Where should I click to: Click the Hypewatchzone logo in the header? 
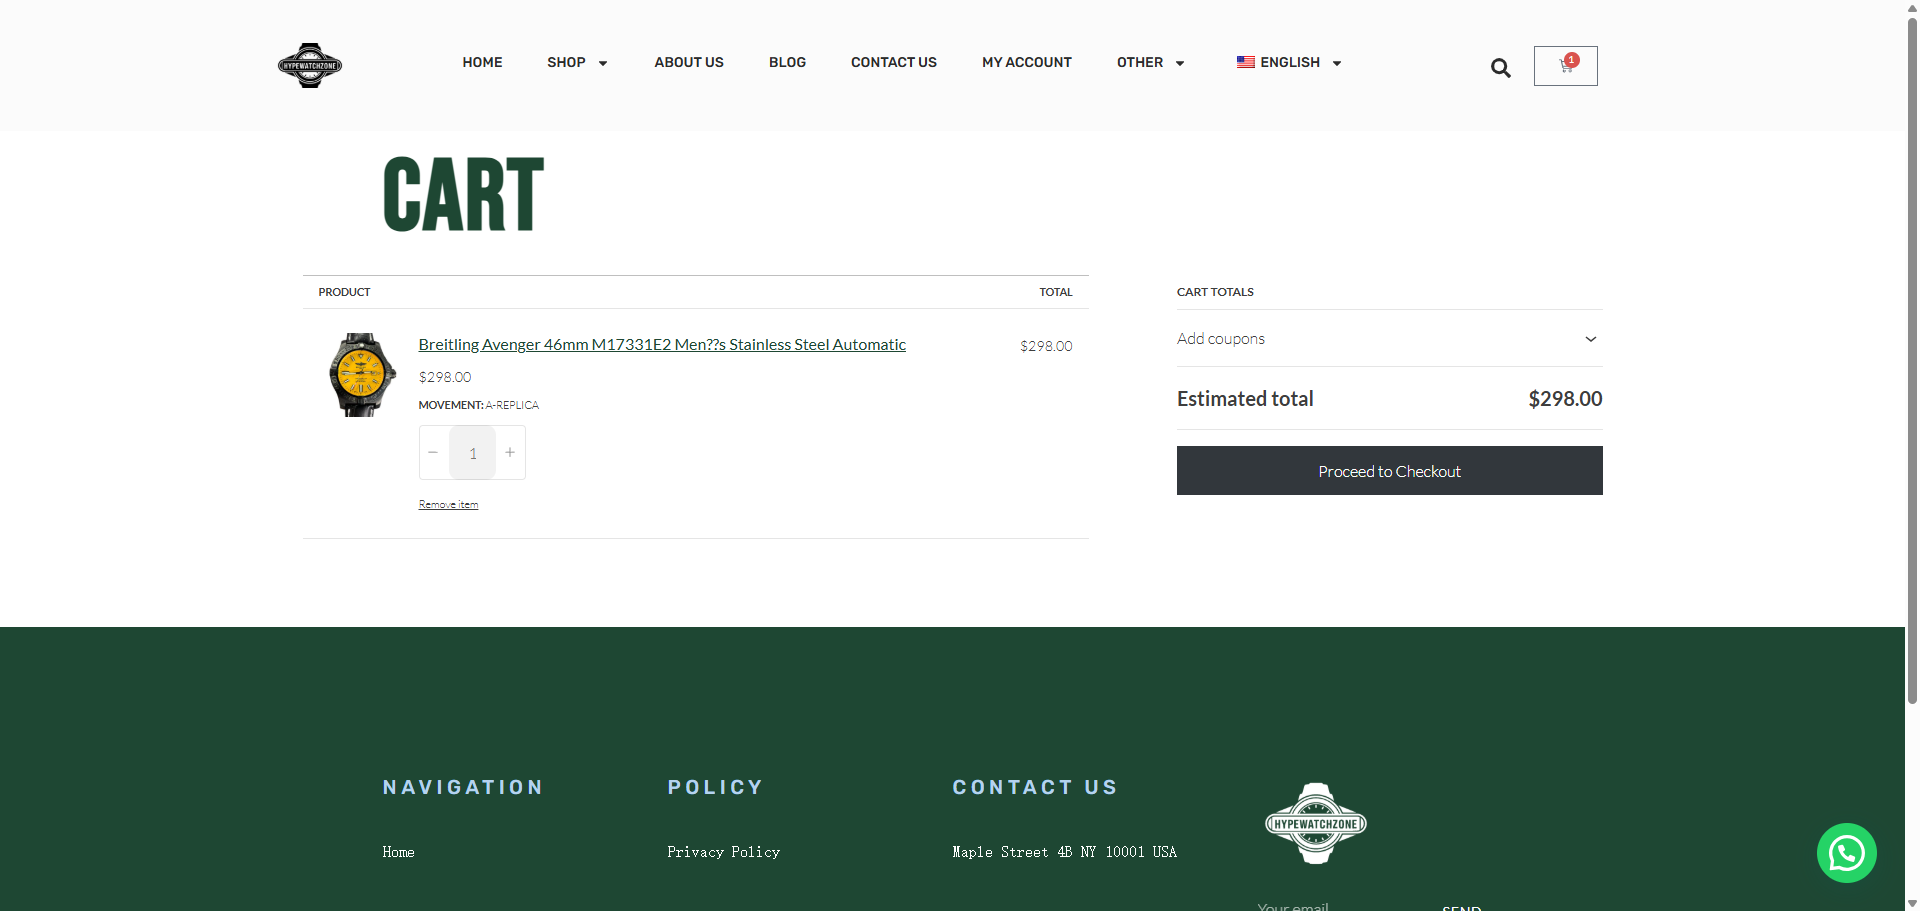tap(309, 65)
